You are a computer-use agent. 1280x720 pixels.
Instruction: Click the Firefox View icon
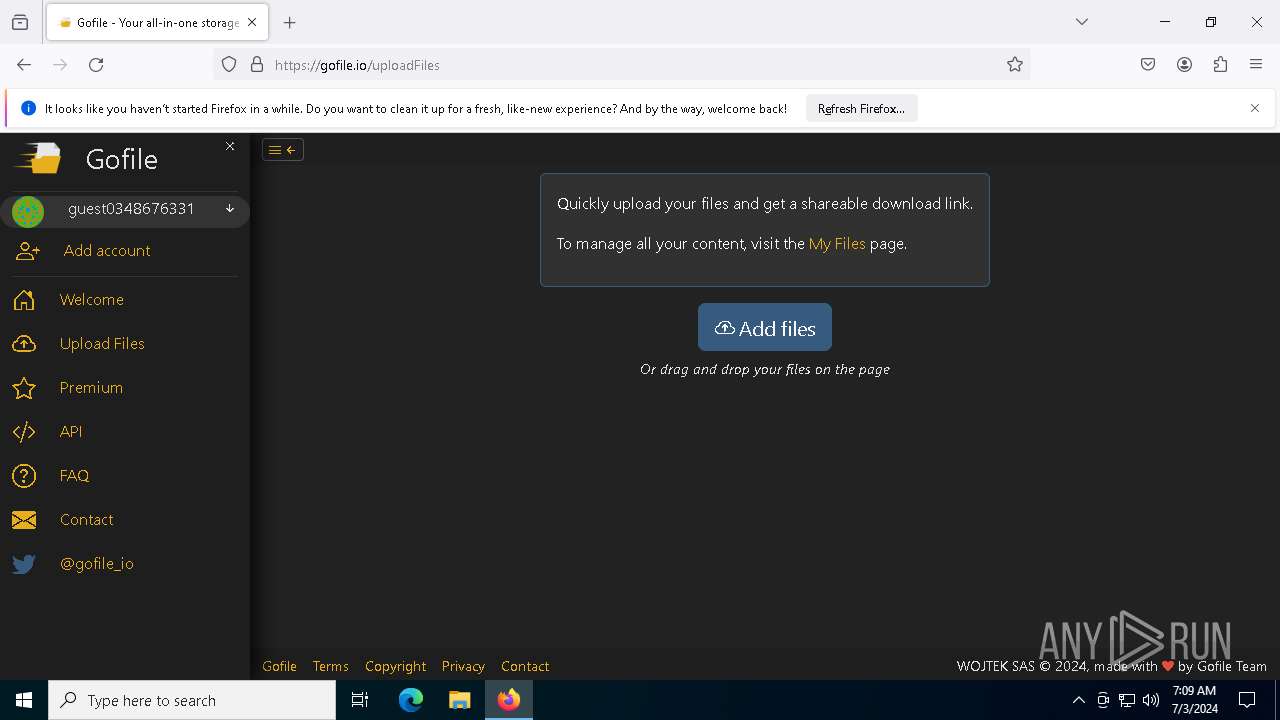coord(20,22)
